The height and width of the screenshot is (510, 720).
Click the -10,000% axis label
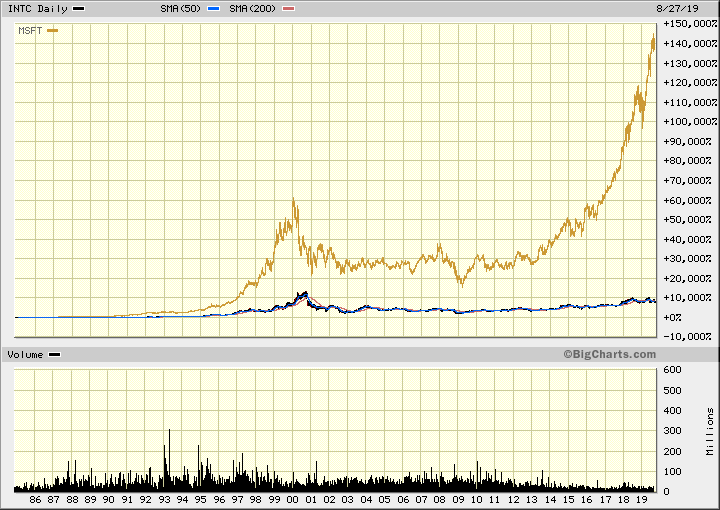pos(687,336)
